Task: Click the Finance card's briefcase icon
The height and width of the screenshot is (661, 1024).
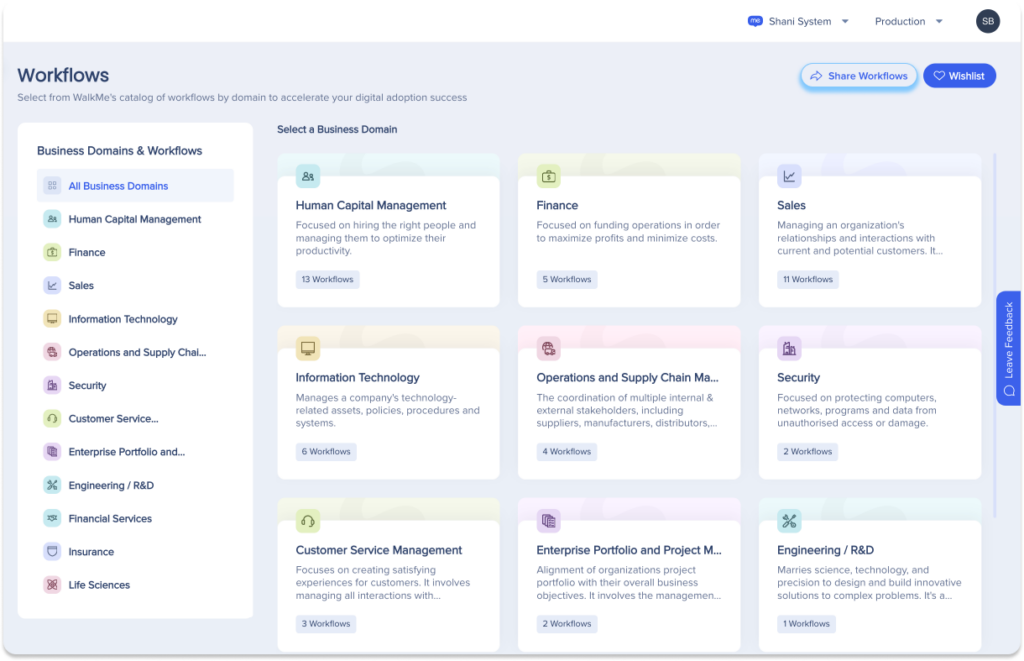Action: [548, 175]
